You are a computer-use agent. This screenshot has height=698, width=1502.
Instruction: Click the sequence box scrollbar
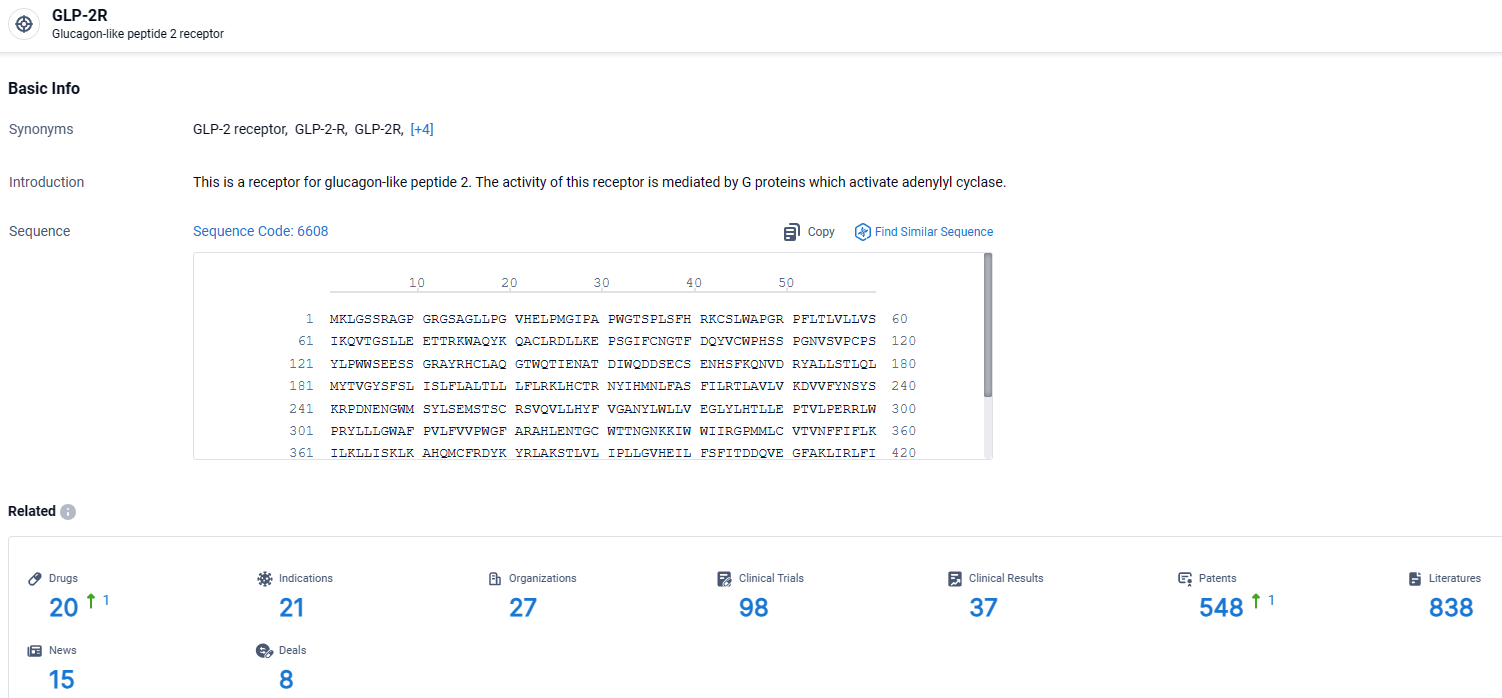988,325
